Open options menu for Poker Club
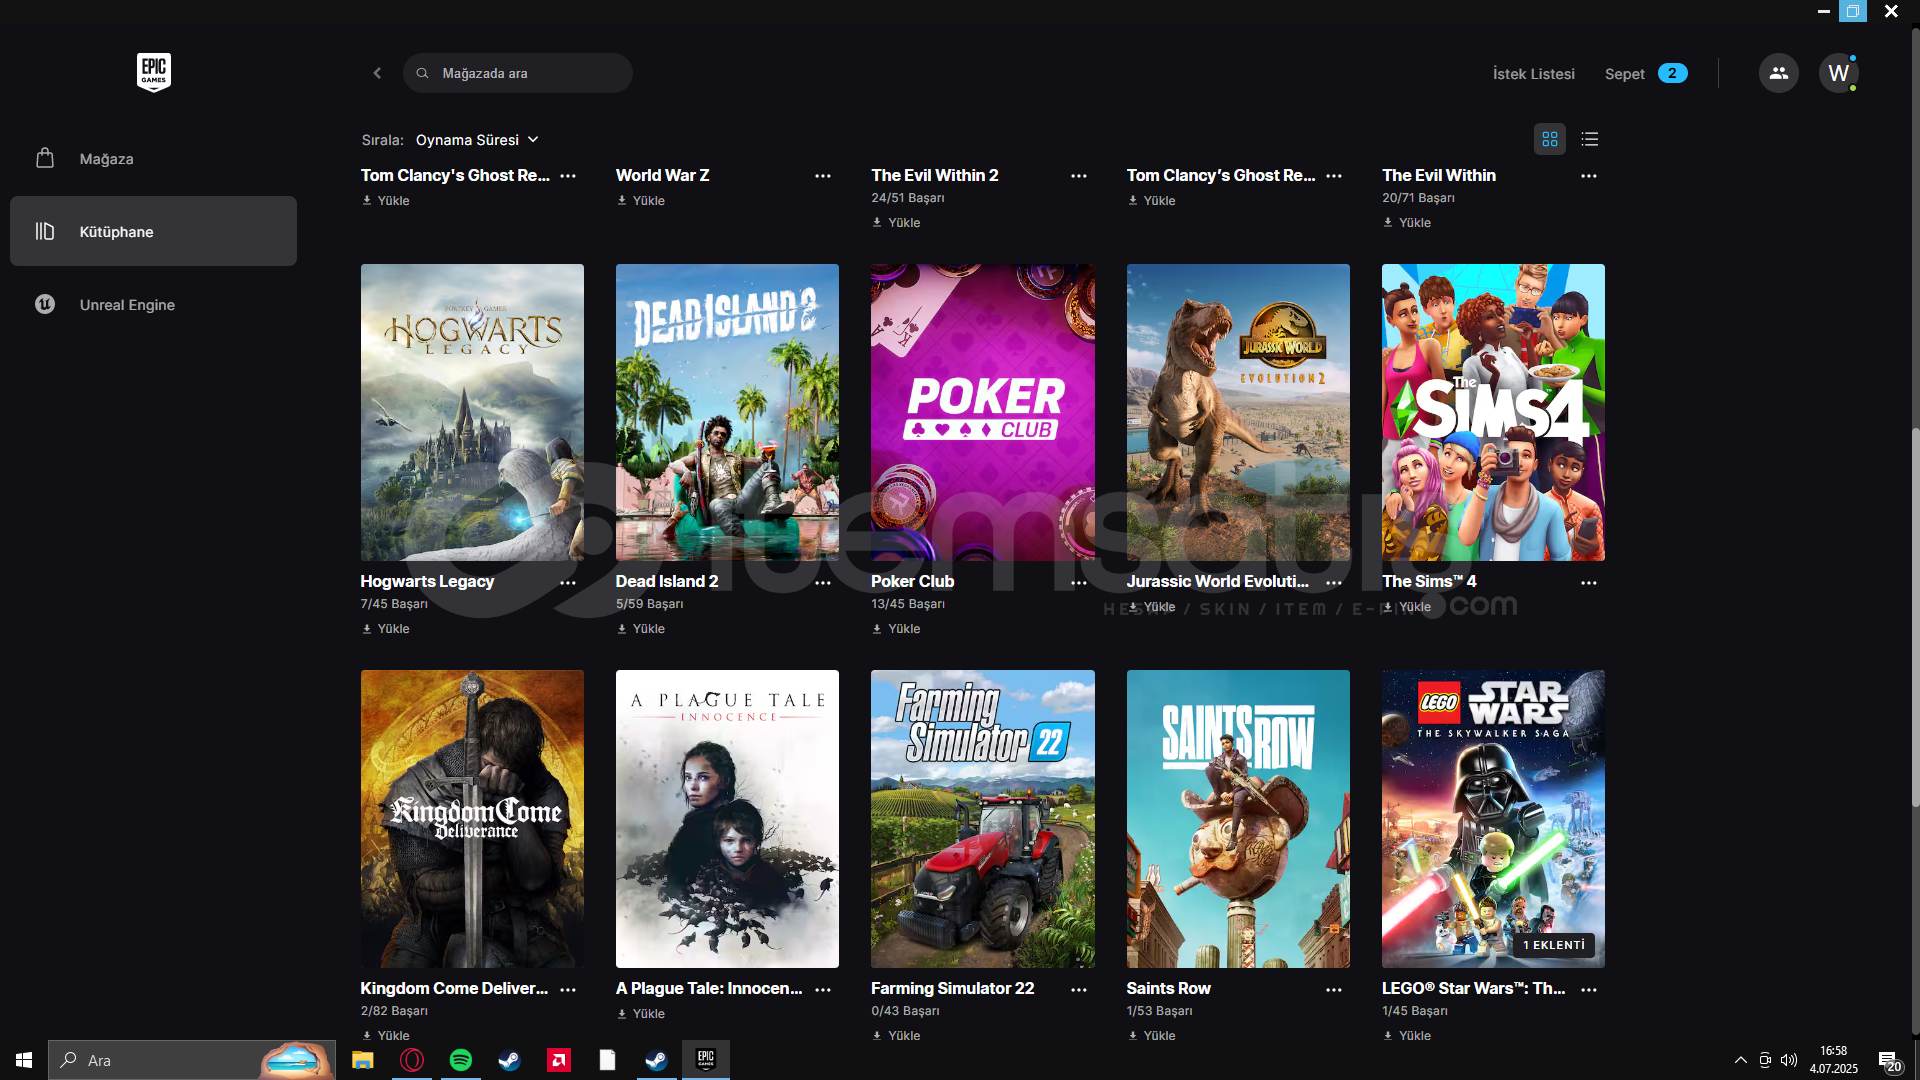Image resolution: width=1920 pixels, height=1080 pixels. coord(1079,582)
